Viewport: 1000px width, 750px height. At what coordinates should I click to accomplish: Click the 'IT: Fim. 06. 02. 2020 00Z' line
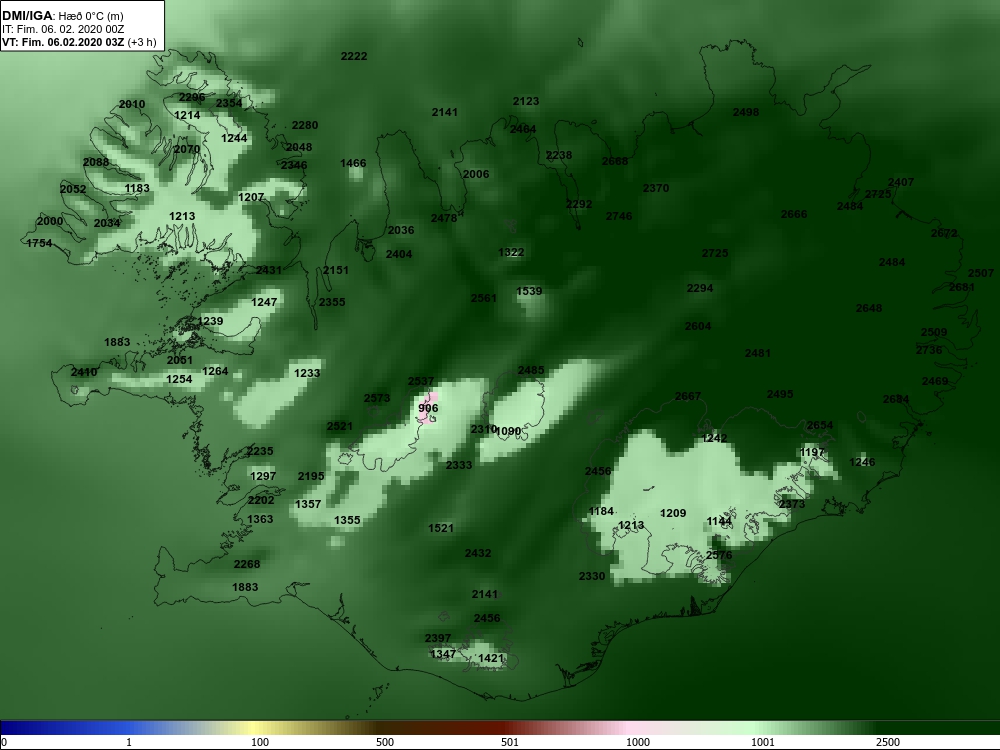click(x=62, y=29)
